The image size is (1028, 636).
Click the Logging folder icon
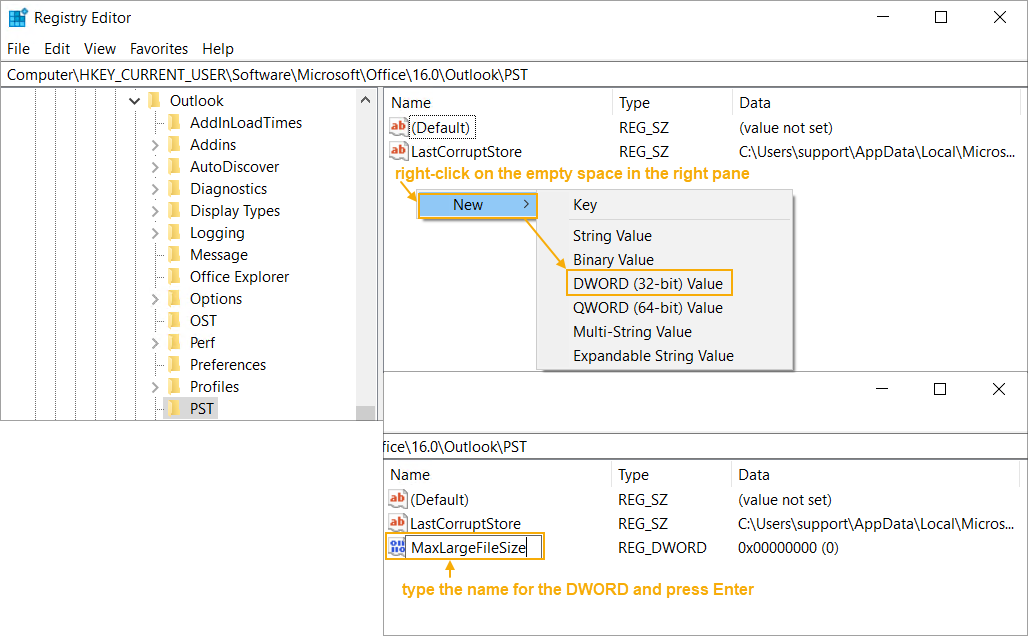[174, 233]
